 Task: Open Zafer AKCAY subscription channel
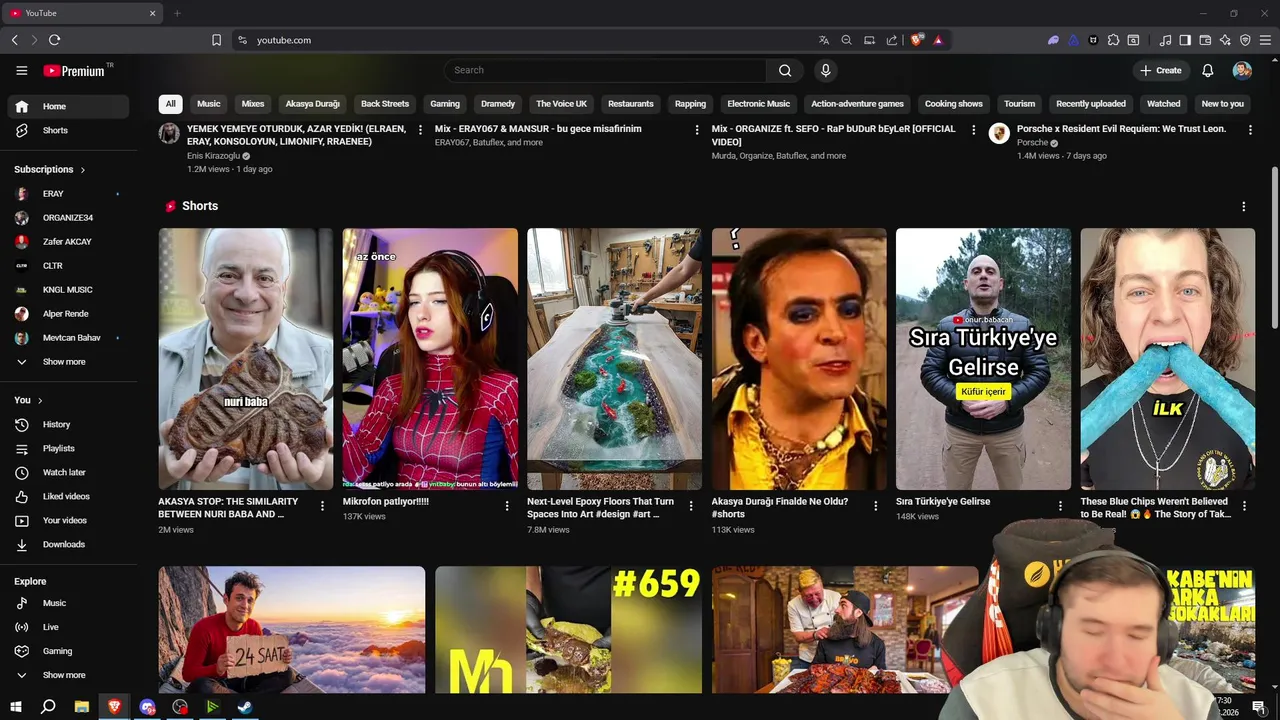click(69, 242)
